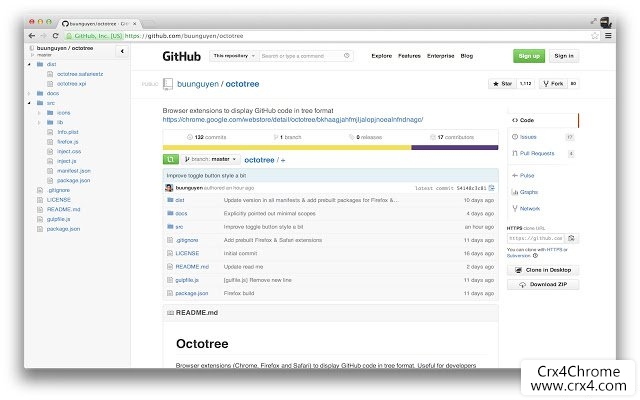Collapse the dist folder in the tree
The image size is (640, 400).
pyautogui.click(x=29, y=64)
